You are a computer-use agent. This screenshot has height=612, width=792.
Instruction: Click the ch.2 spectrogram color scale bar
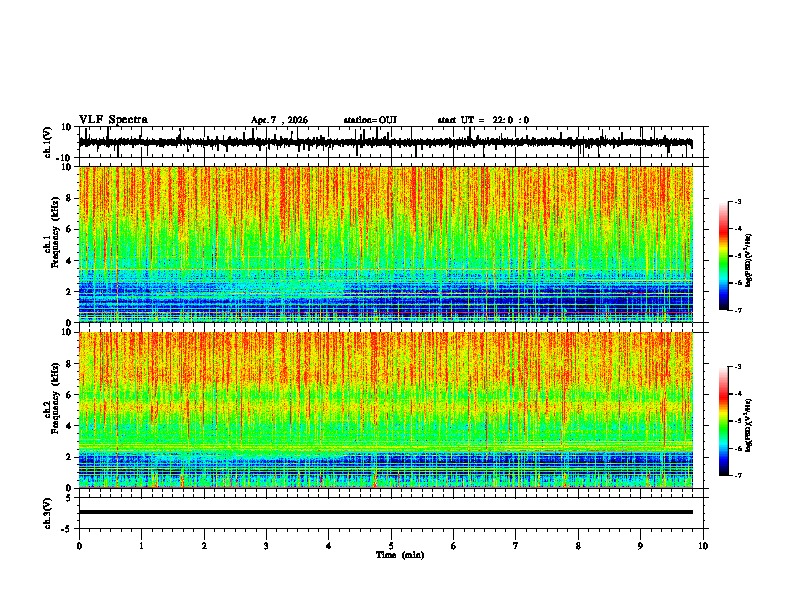point(723,421)
